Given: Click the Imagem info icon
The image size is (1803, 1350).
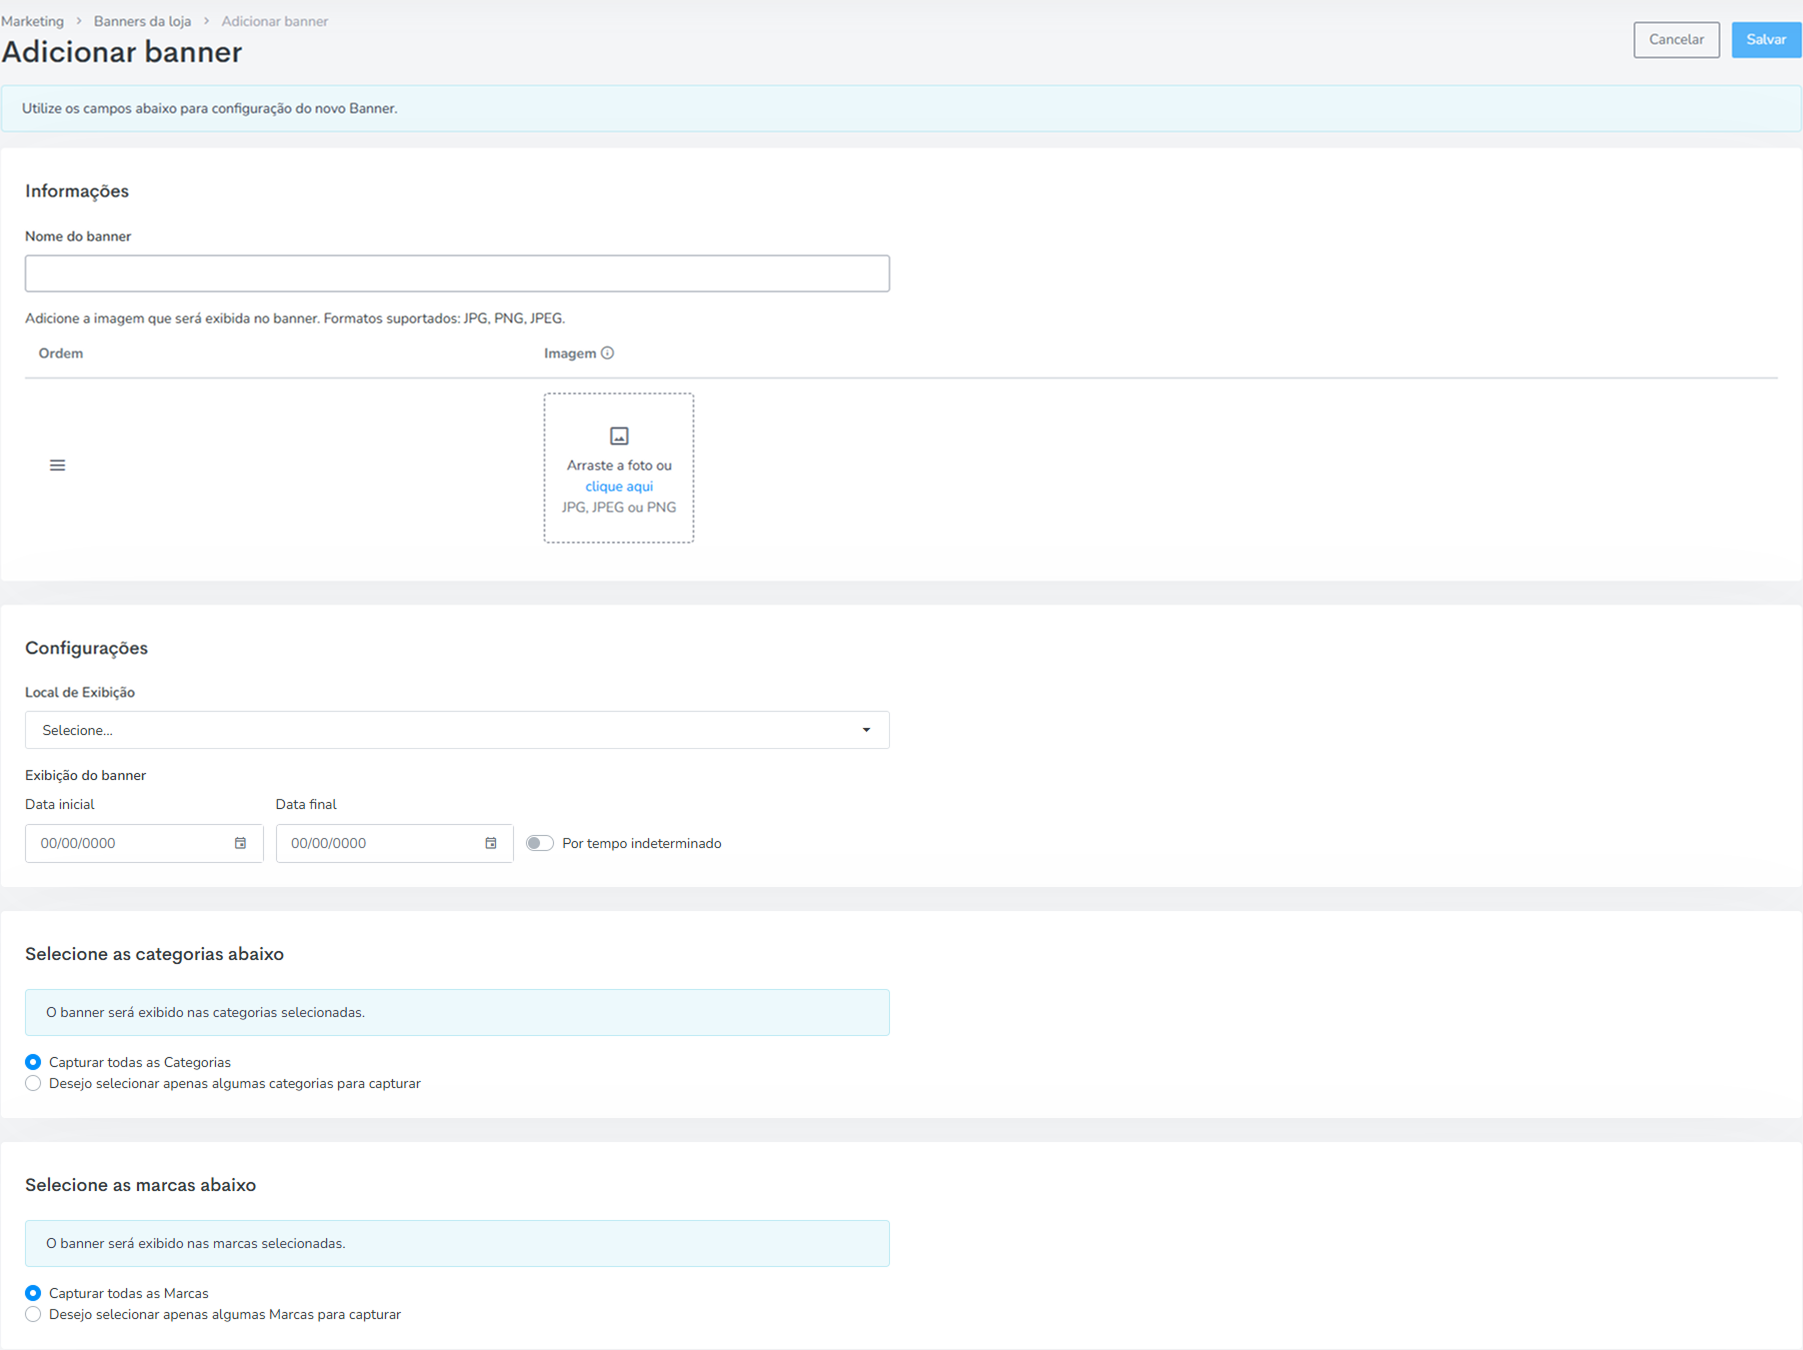Looking at the screenshot, I should pyautogui.click(x=607, y=353).
